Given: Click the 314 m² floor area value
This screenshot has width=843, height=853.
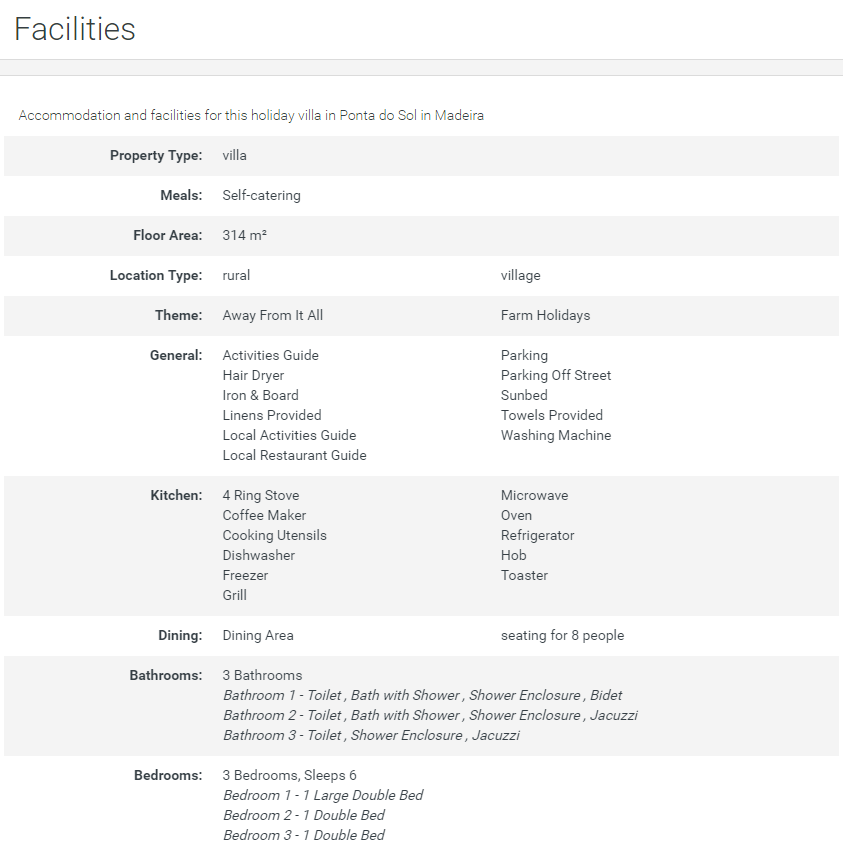Looking at the screenshot, I should pos(244,235).
